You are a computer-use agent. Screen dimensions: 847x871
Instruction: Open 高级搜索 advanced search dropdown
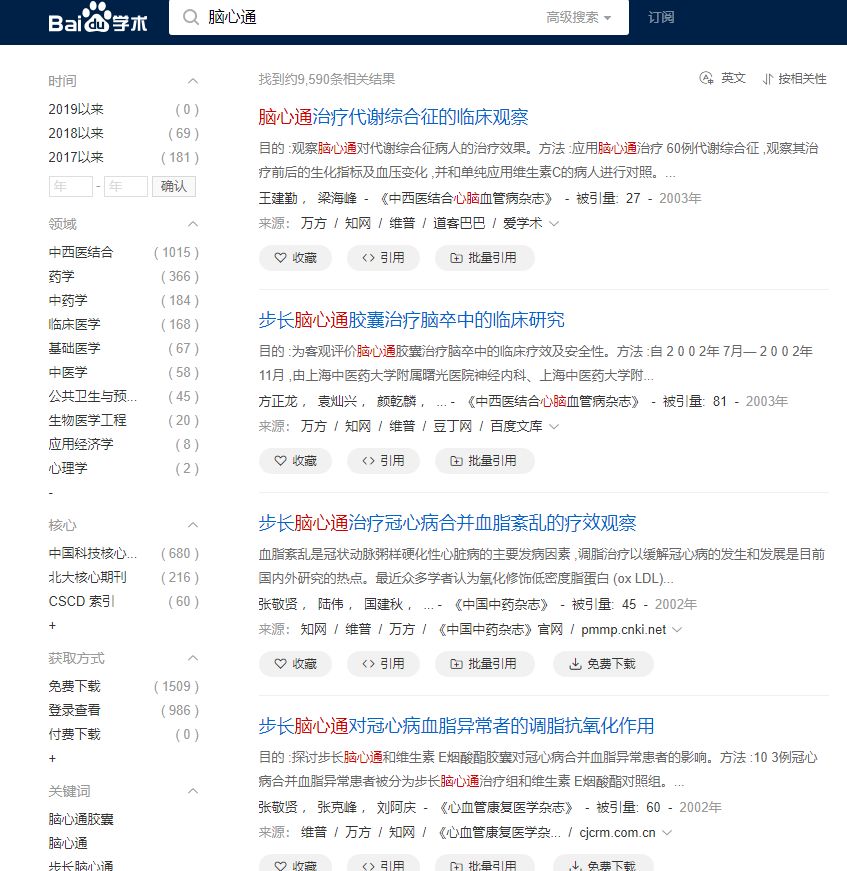pyautogui.click(x=578, y=17)
